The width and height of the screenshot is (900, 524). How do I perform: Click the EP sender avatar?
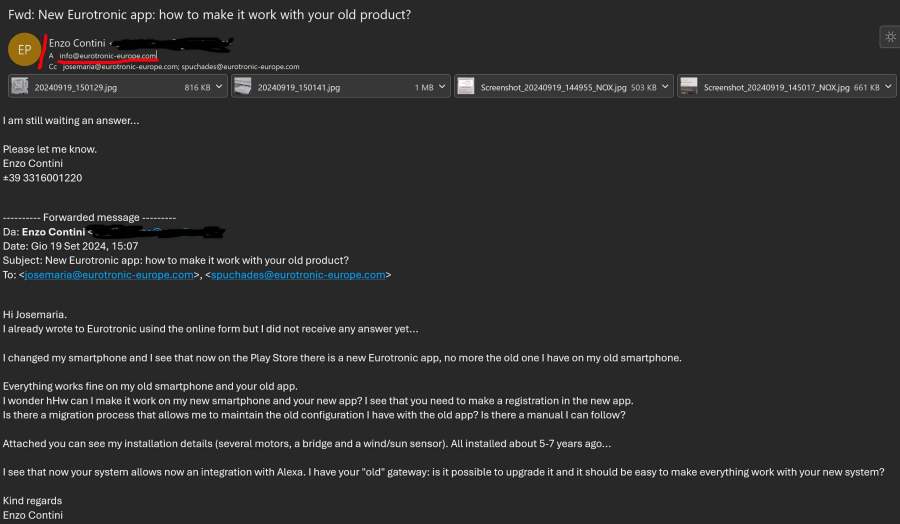24,49
